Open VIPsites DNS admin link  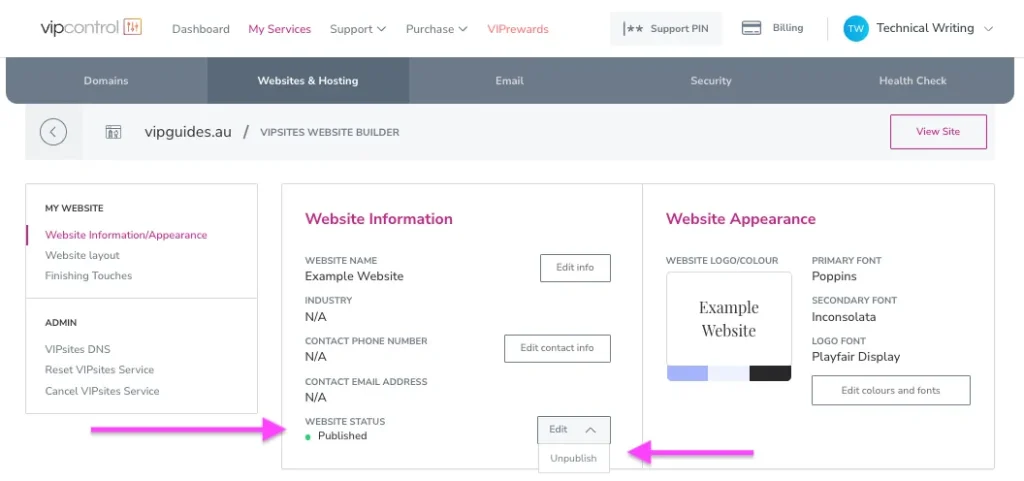(78, 349)
